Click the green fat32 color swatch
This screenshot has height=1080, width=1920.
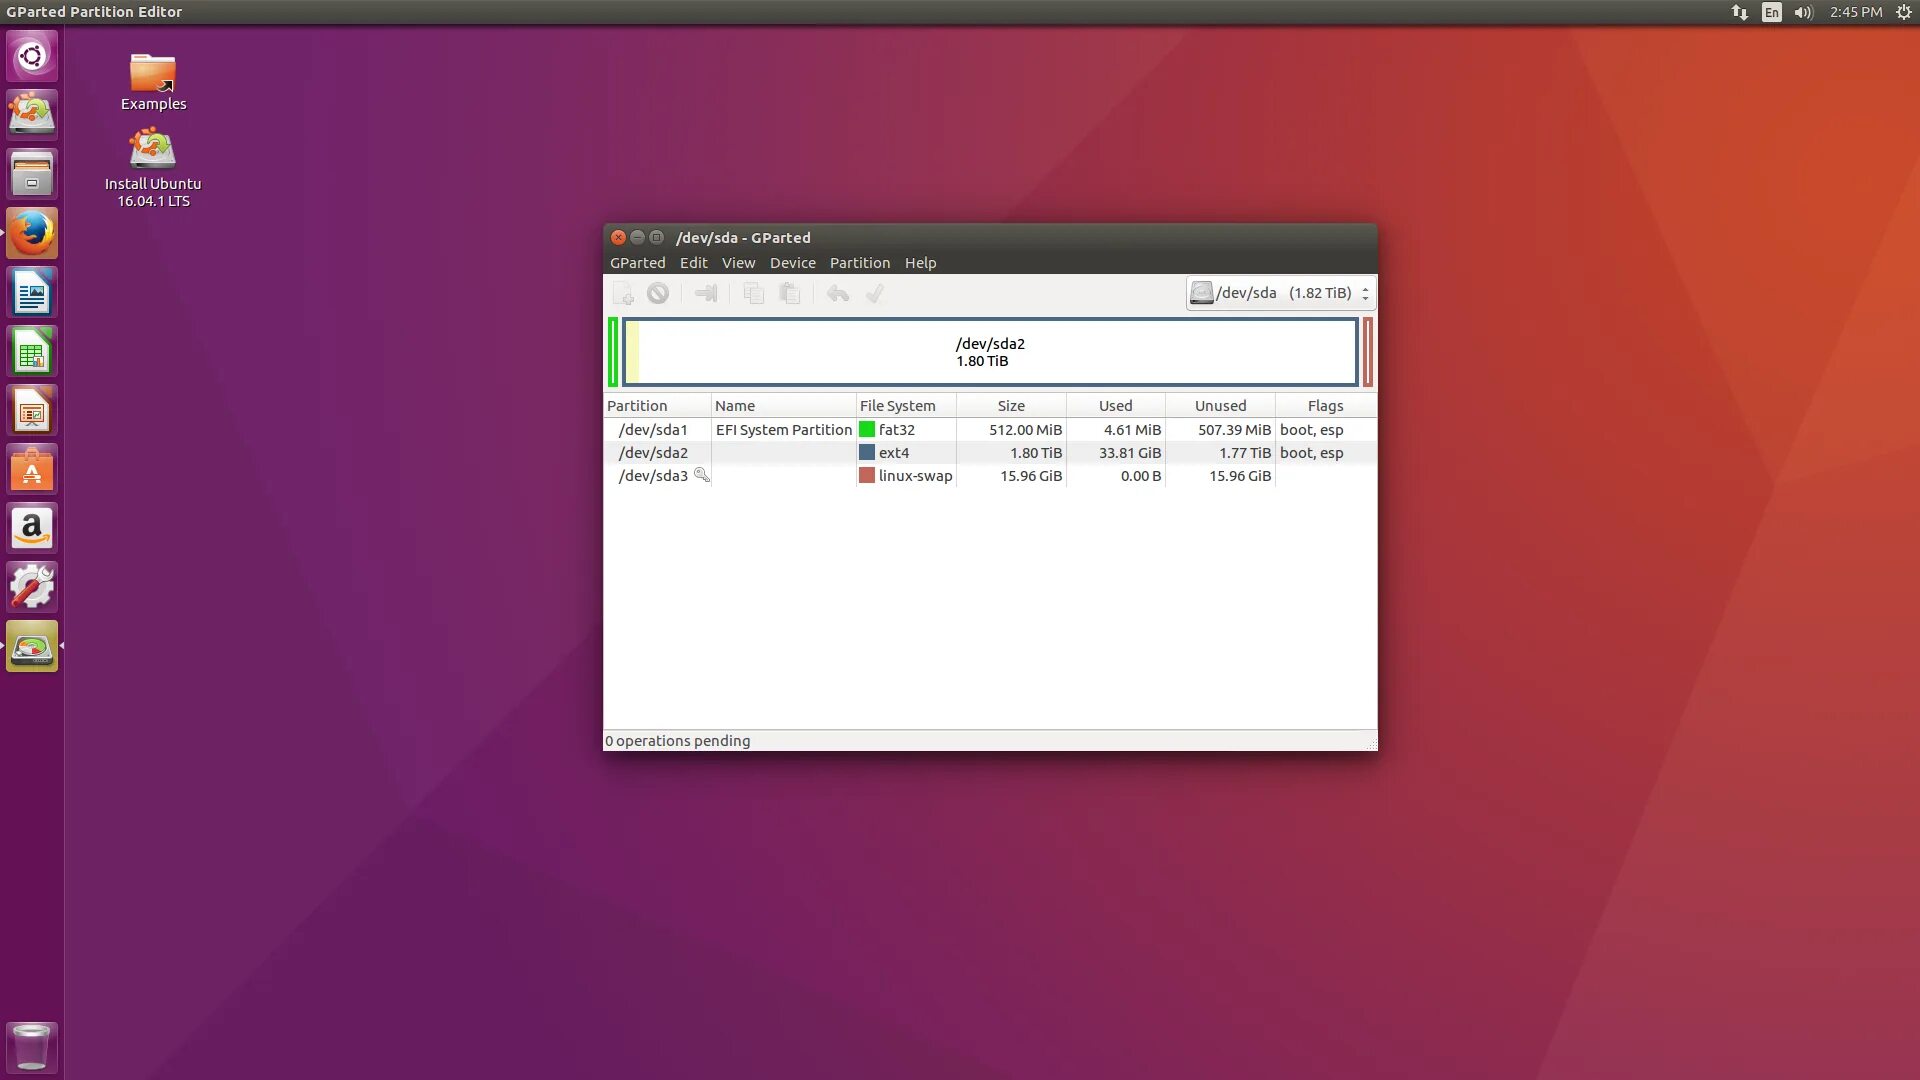click(867, 430)
